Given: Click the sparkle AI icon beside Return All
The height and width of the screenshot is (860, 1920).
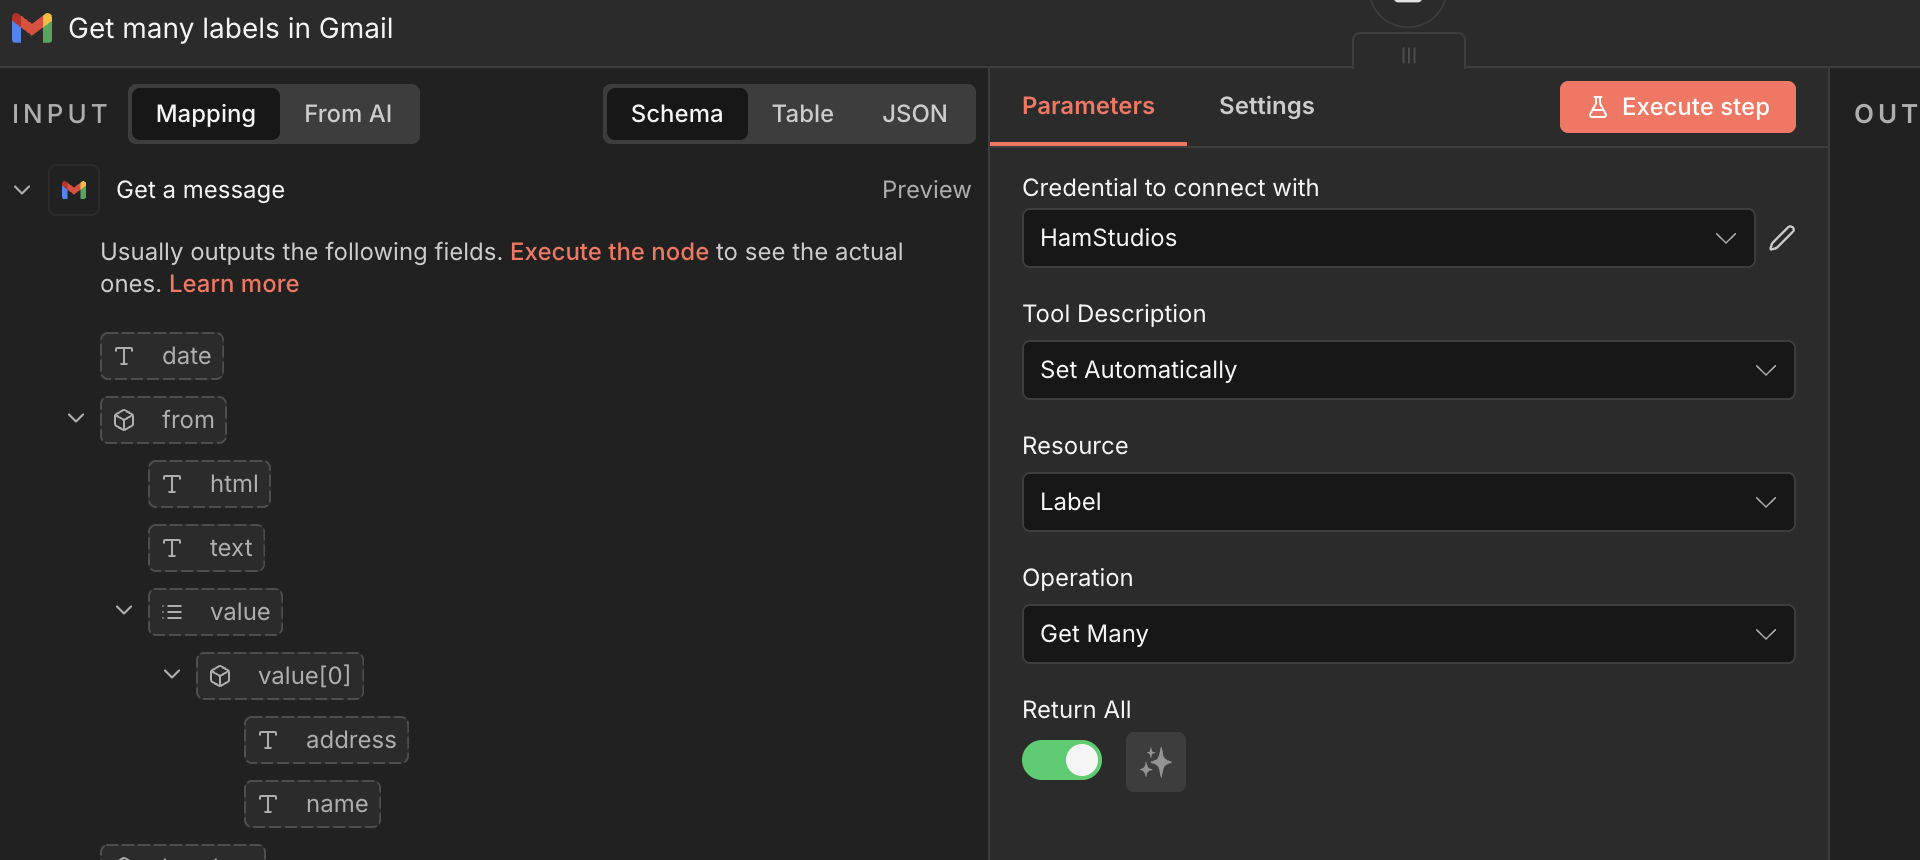Looking at the screenshot, I should point(1155,762).
